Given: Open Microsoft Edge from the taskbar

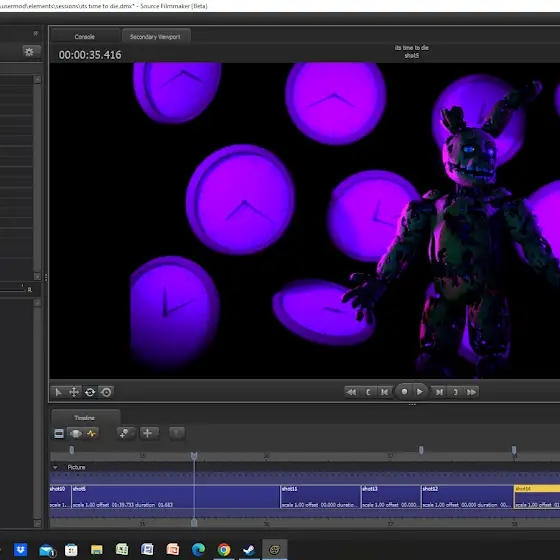Looking at the screenshot, I should [x=198, y=550].
